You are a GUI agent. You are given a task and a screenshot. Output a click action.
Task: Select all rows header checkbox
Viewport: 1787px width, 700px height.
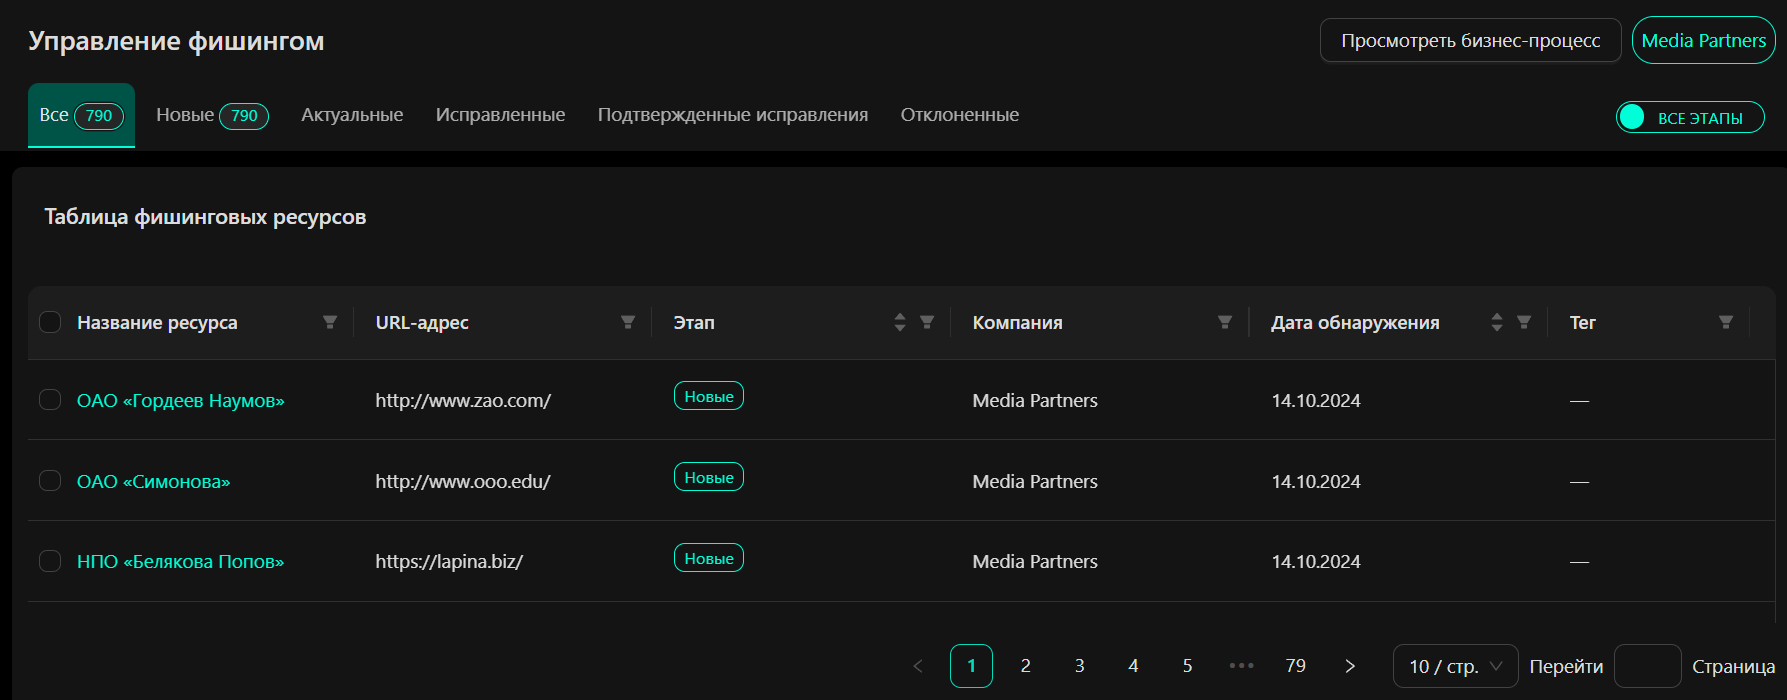point(50,322)
